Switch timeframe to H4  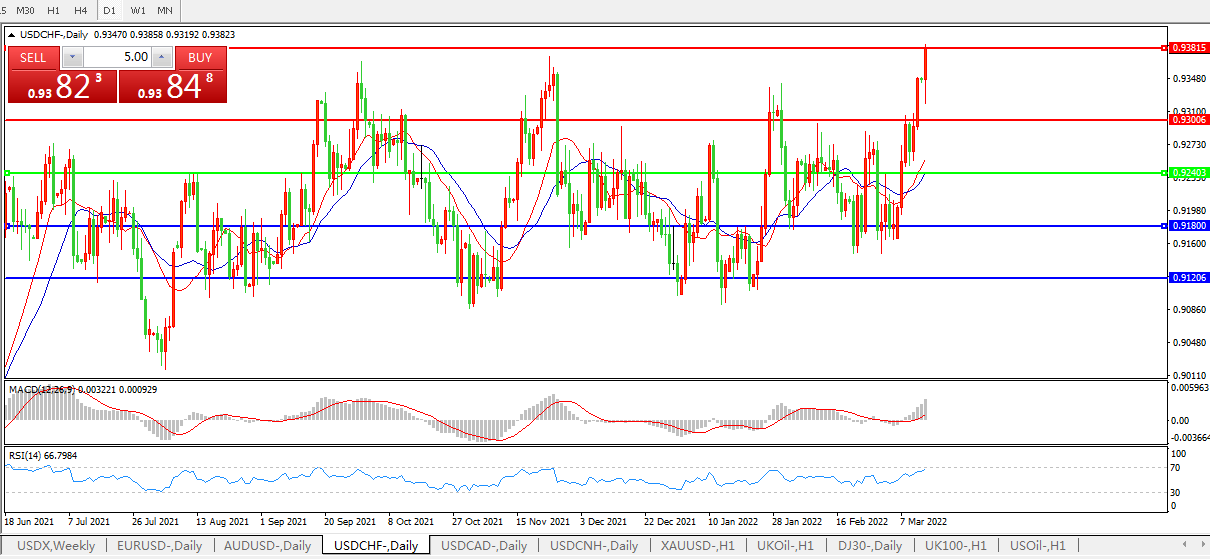click(81, 10)
